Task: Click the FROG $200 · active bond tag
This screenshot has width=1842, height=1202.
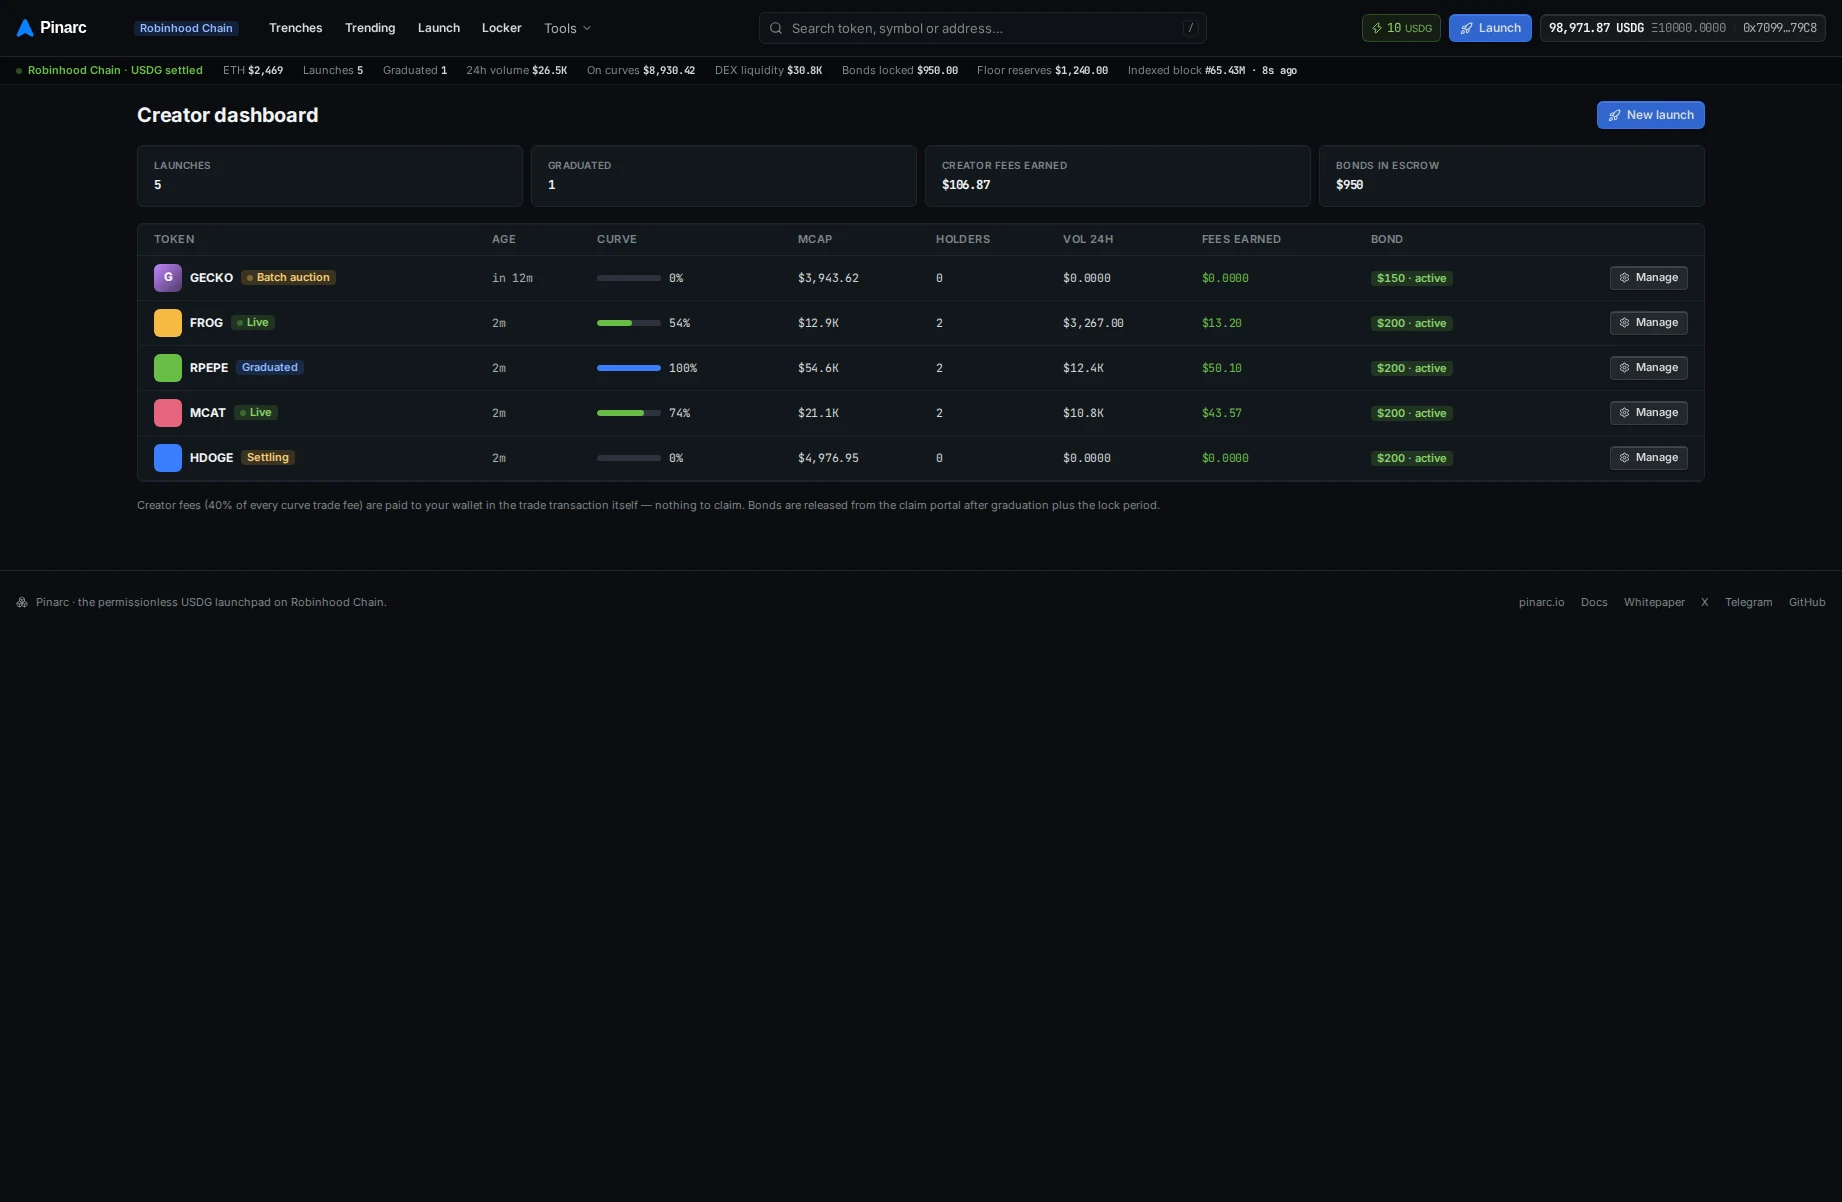Action: click(1412, 323)
